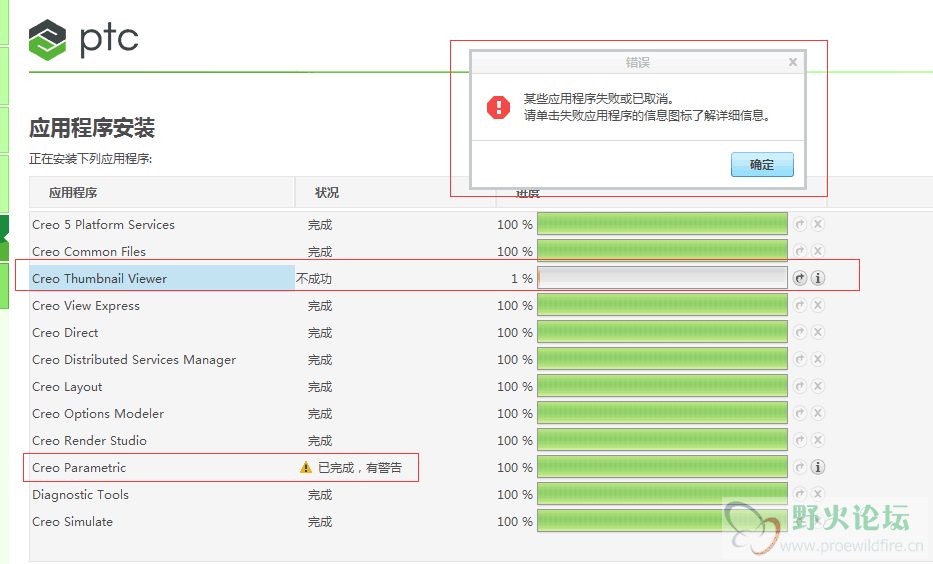Image resolution: width=933 pixels, height=564 pixels.
Task: Click cancel icon for Creo 5 Platform Services
Action: (818, 224)
